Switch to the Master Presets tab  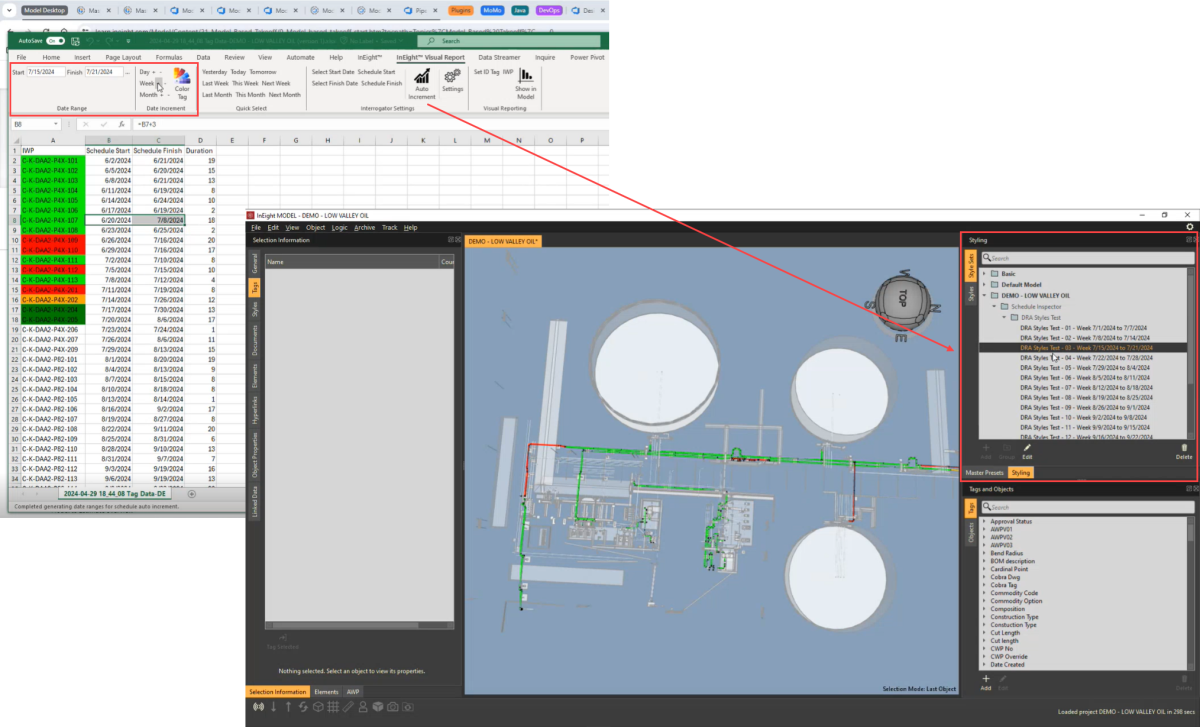click(x=984, y=472)
